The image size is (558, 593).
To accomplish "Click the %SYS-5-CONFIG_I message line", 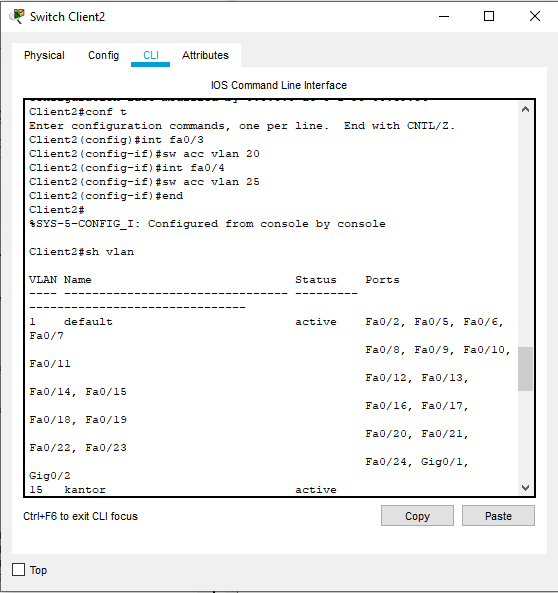I will tap(207, 224).
